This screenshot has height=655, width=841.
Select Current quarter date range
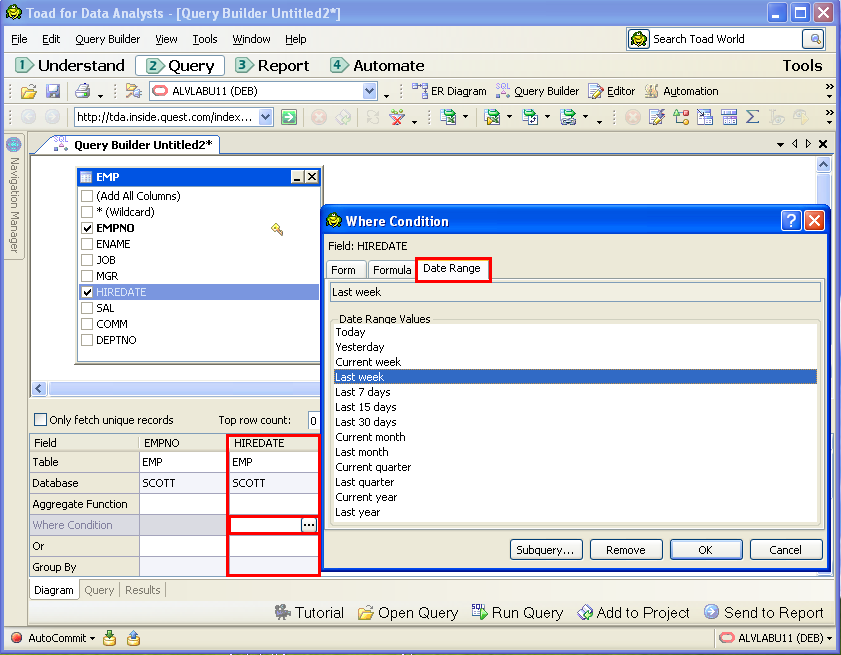(x=575, y=467)
